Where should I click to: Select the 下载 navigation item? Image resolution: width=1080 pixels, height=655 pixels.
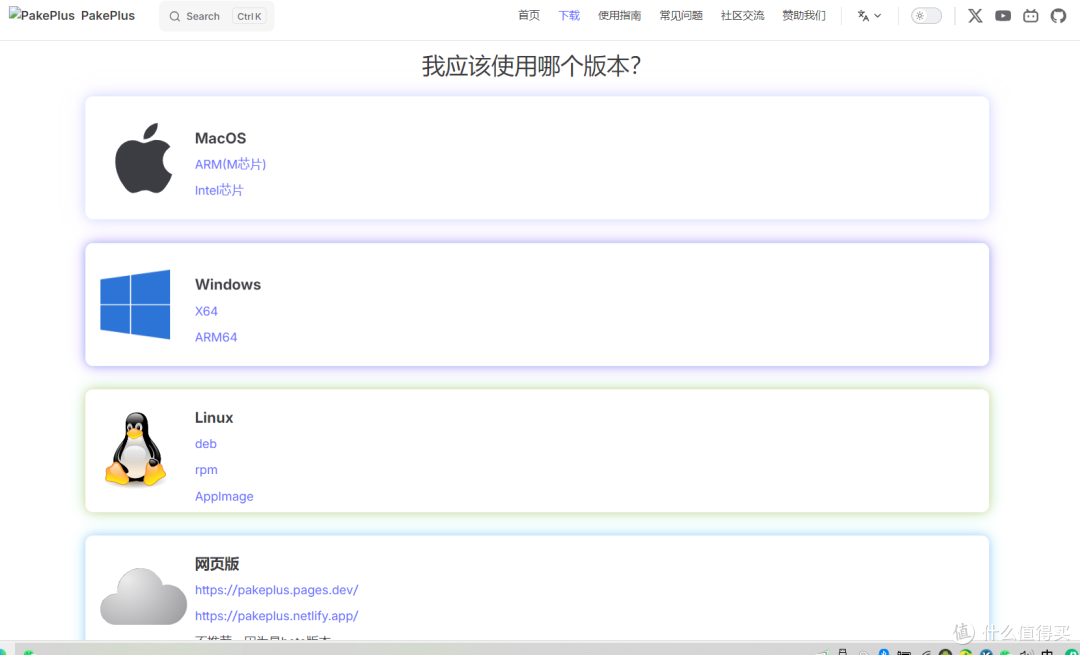569,16
